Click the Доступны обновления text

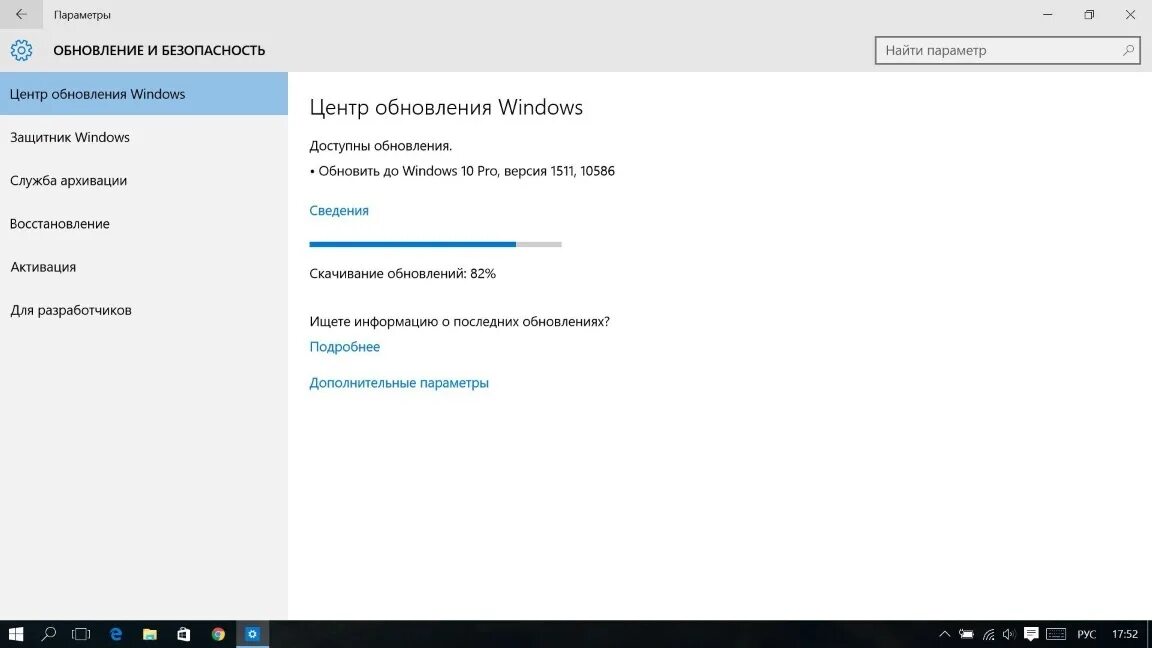(x=381, y=145)
